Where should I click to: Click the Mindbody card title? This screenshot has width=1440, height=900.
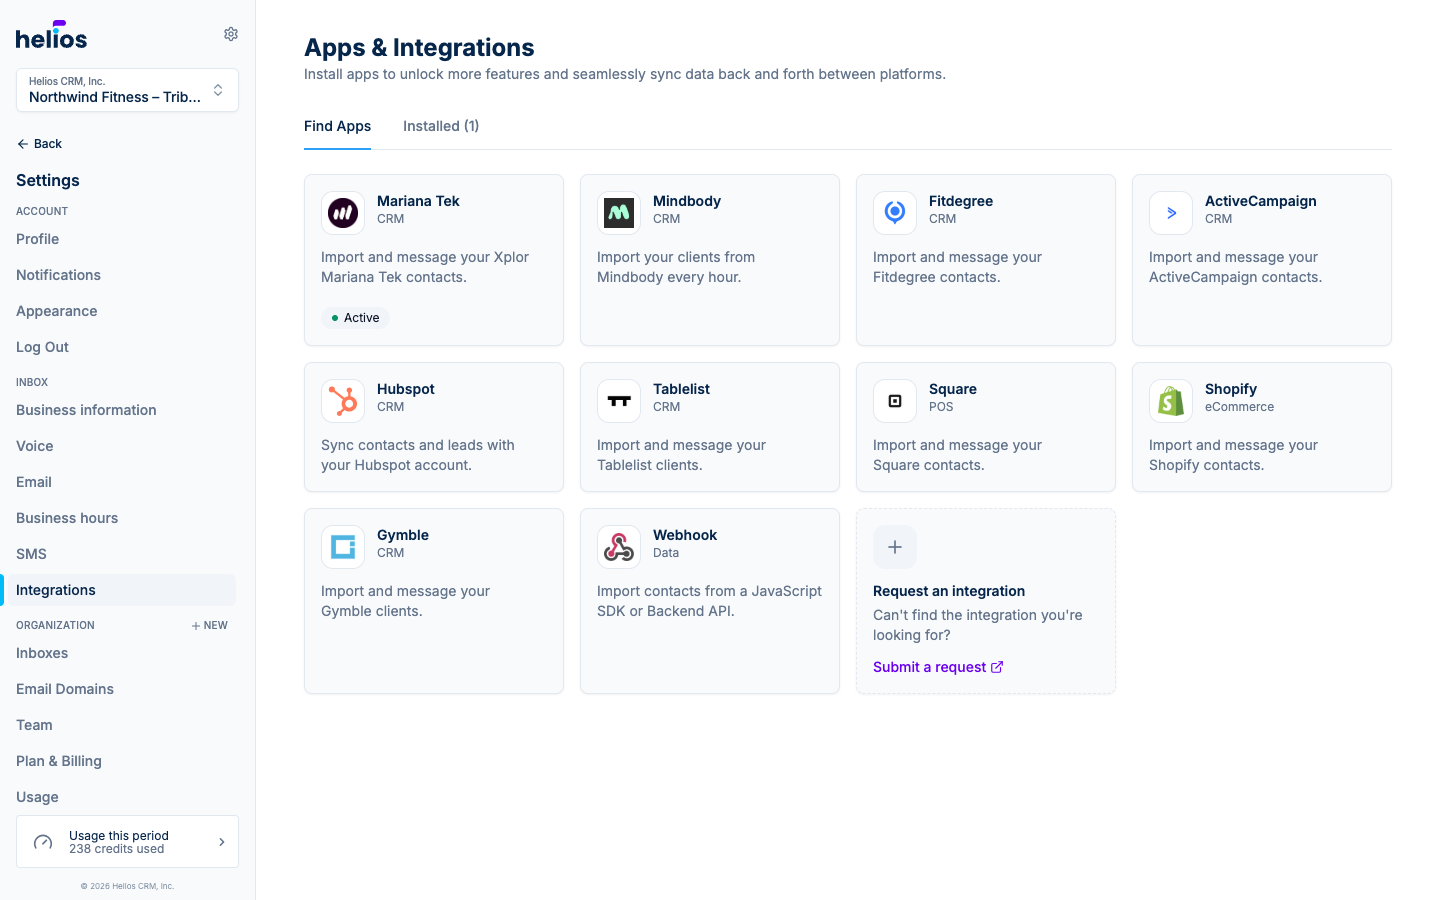point(687,201)
